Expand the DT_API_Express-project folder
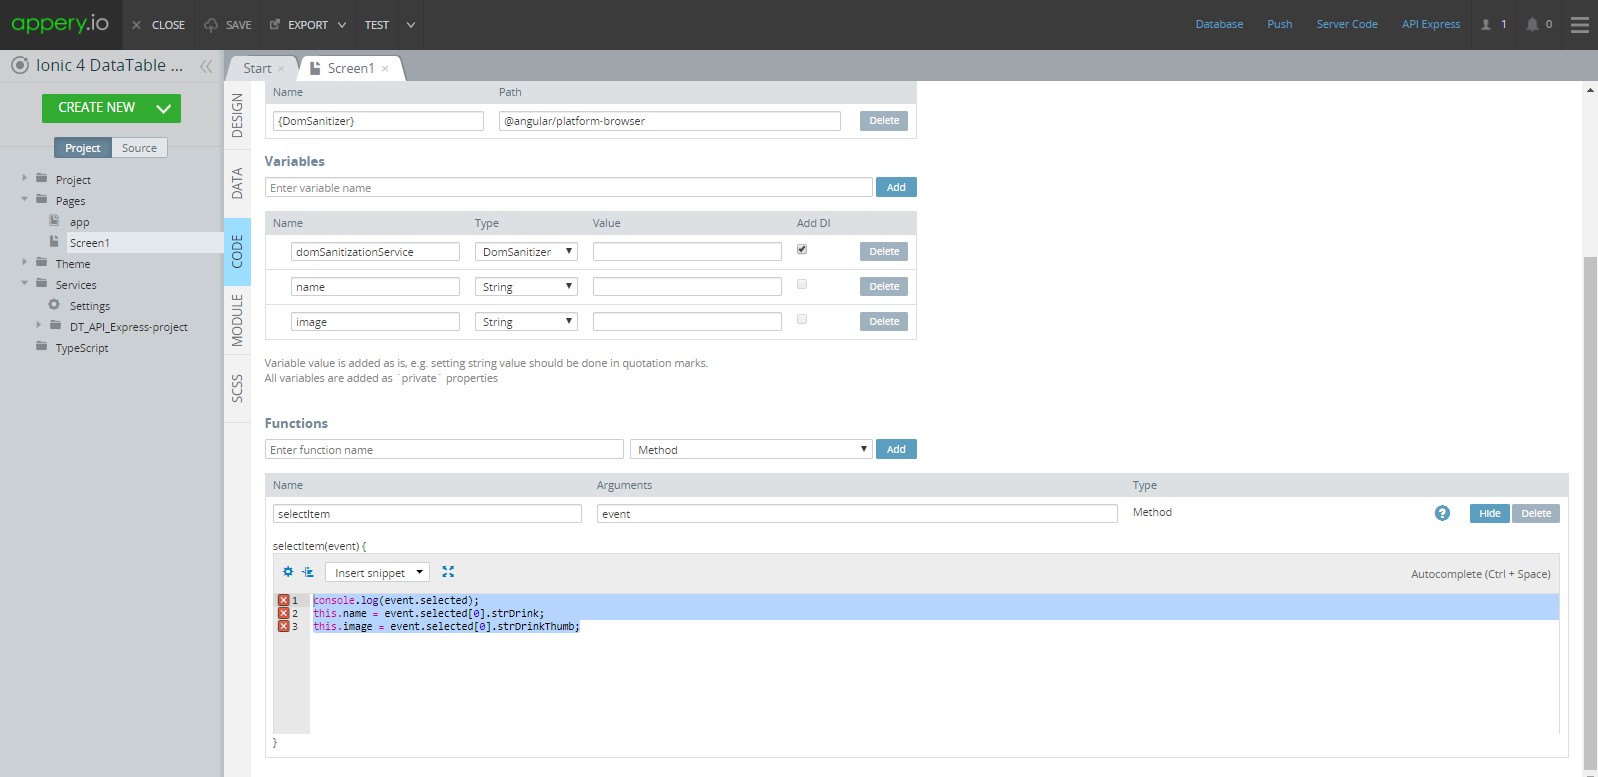The image size is (1598, 777). (x=38, y=325)
